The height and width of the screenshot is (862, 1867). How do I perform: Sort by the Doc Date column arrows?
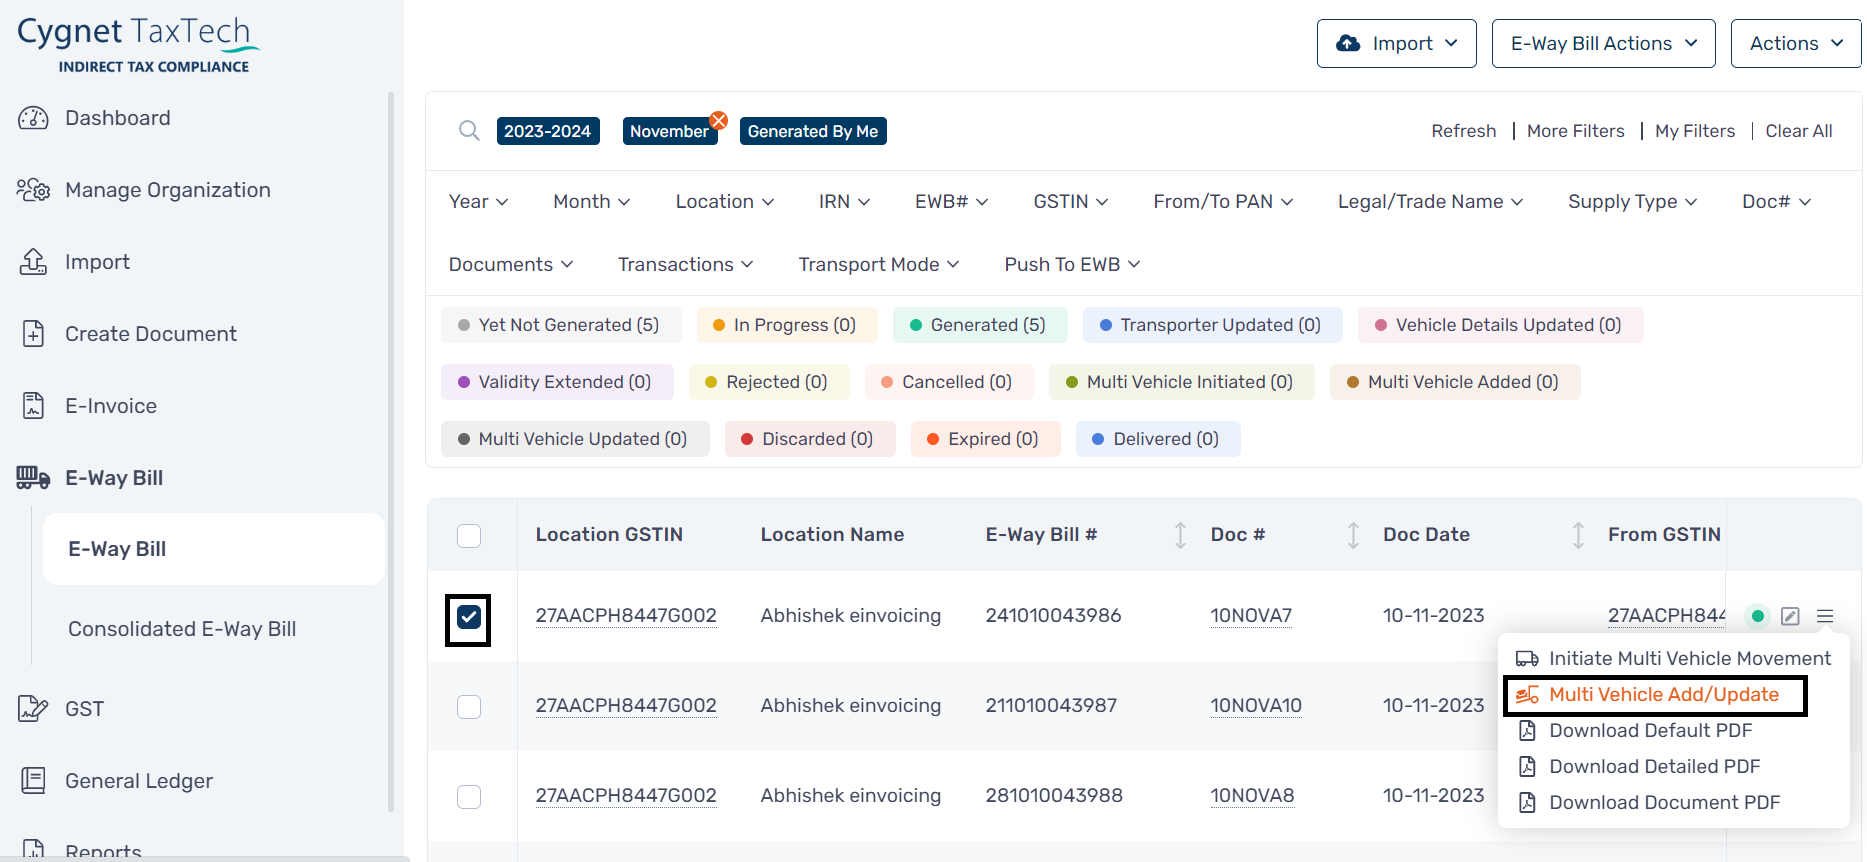[1578, 535]
